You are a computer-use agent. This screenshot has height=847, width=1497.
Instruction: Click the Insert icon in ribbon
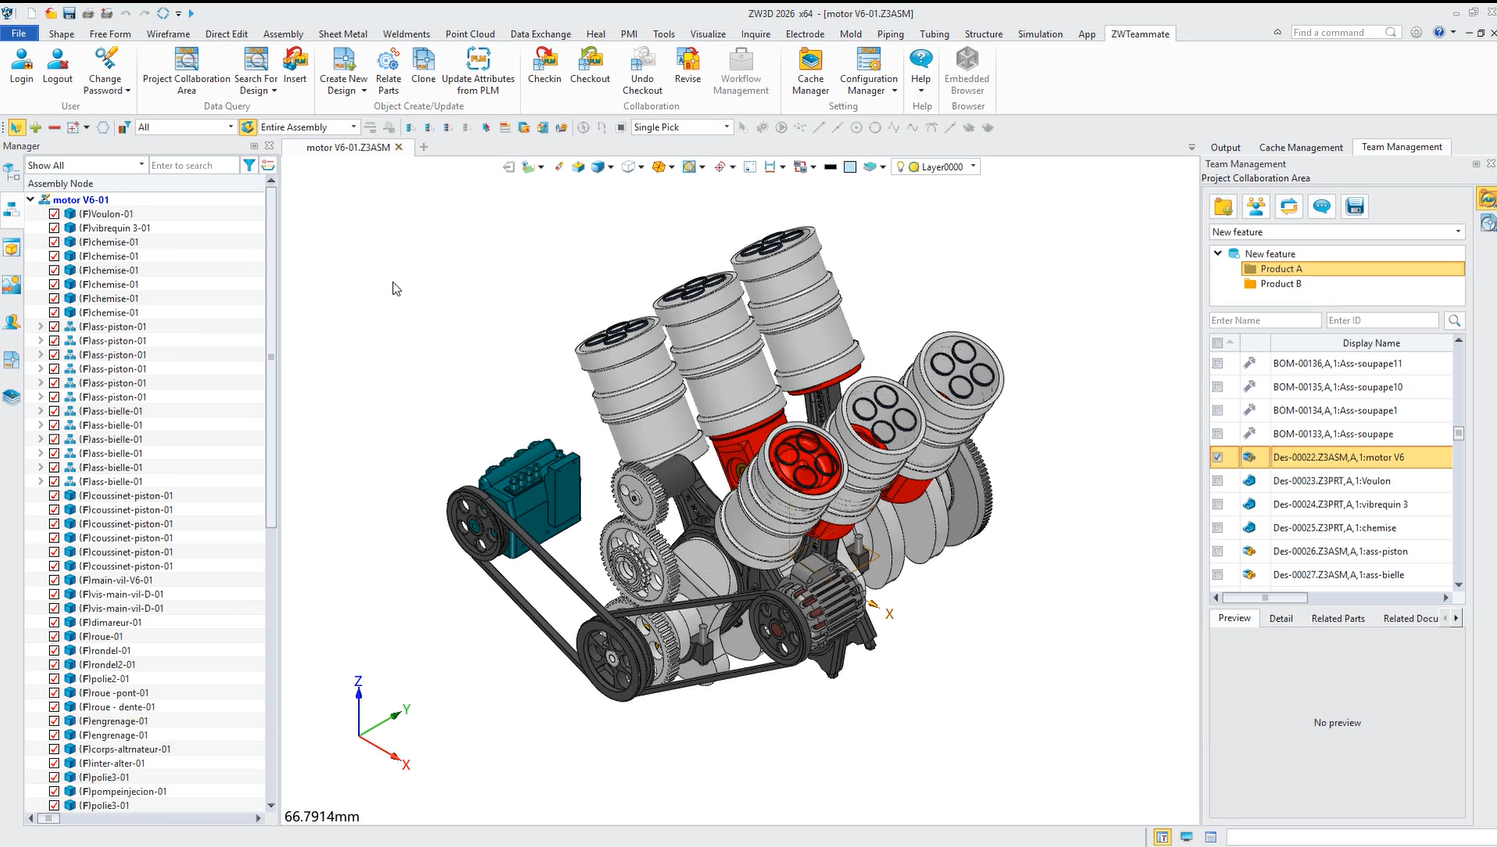pos(295,66)
